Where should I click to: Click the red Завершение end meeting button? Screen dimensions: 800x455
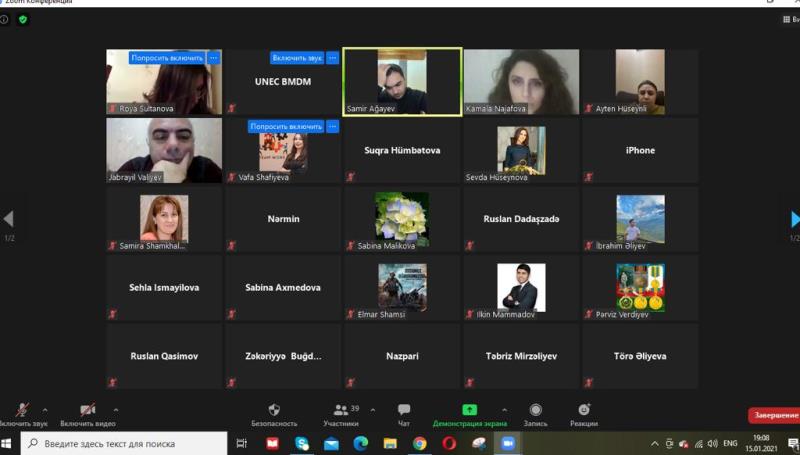(774, 415)
